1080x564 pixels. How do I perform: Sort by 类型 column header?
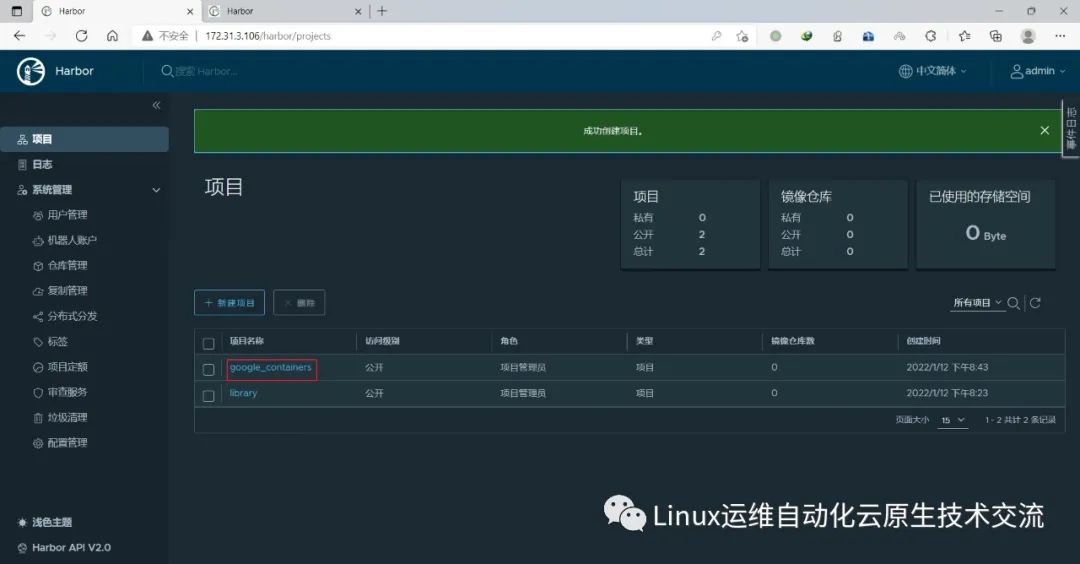coord(645,341)
